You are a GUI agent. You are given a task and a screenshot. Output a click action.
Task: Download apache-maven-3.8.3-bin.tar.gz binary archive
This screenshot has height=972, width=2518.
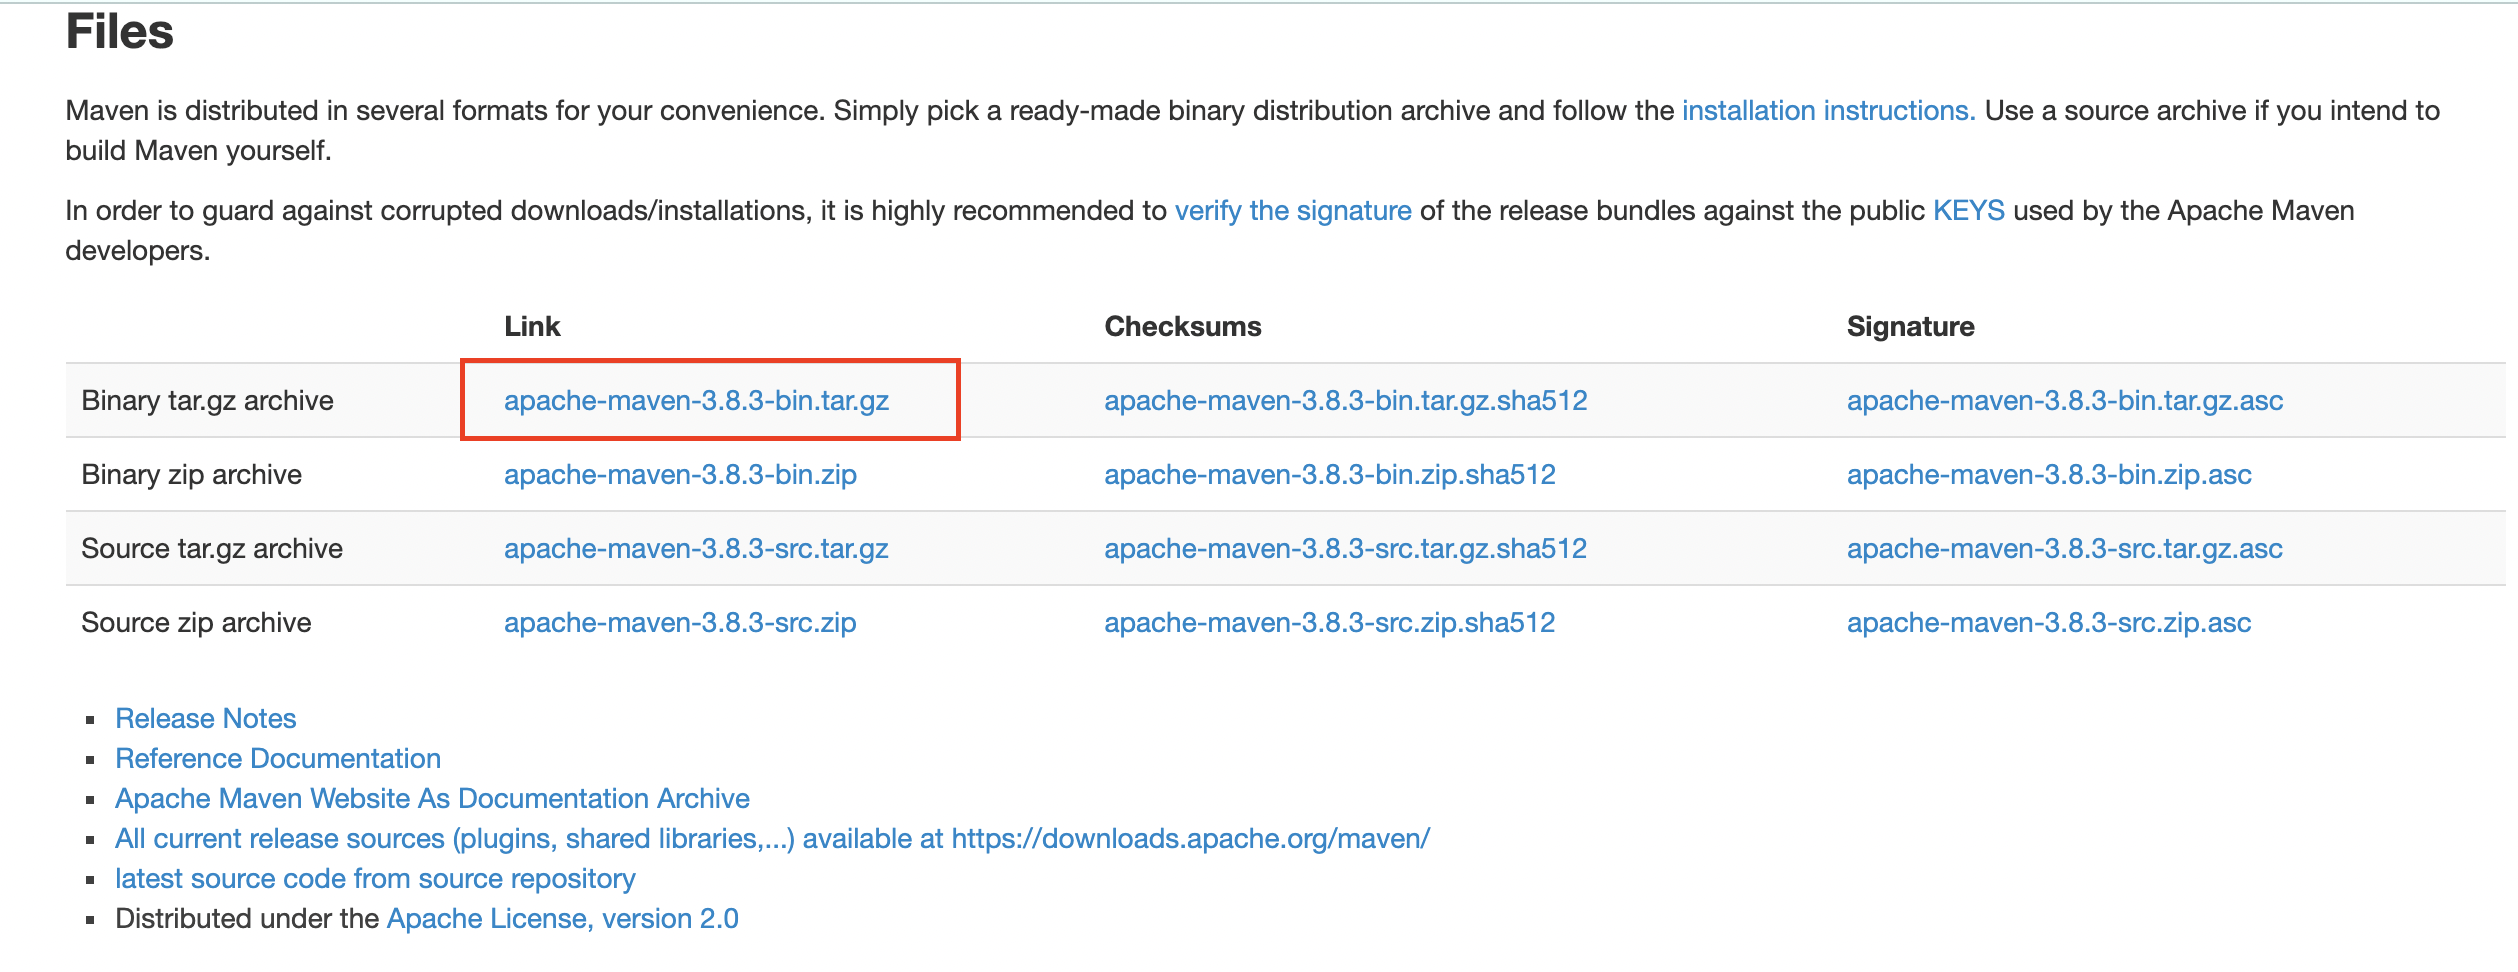[696, 401]
